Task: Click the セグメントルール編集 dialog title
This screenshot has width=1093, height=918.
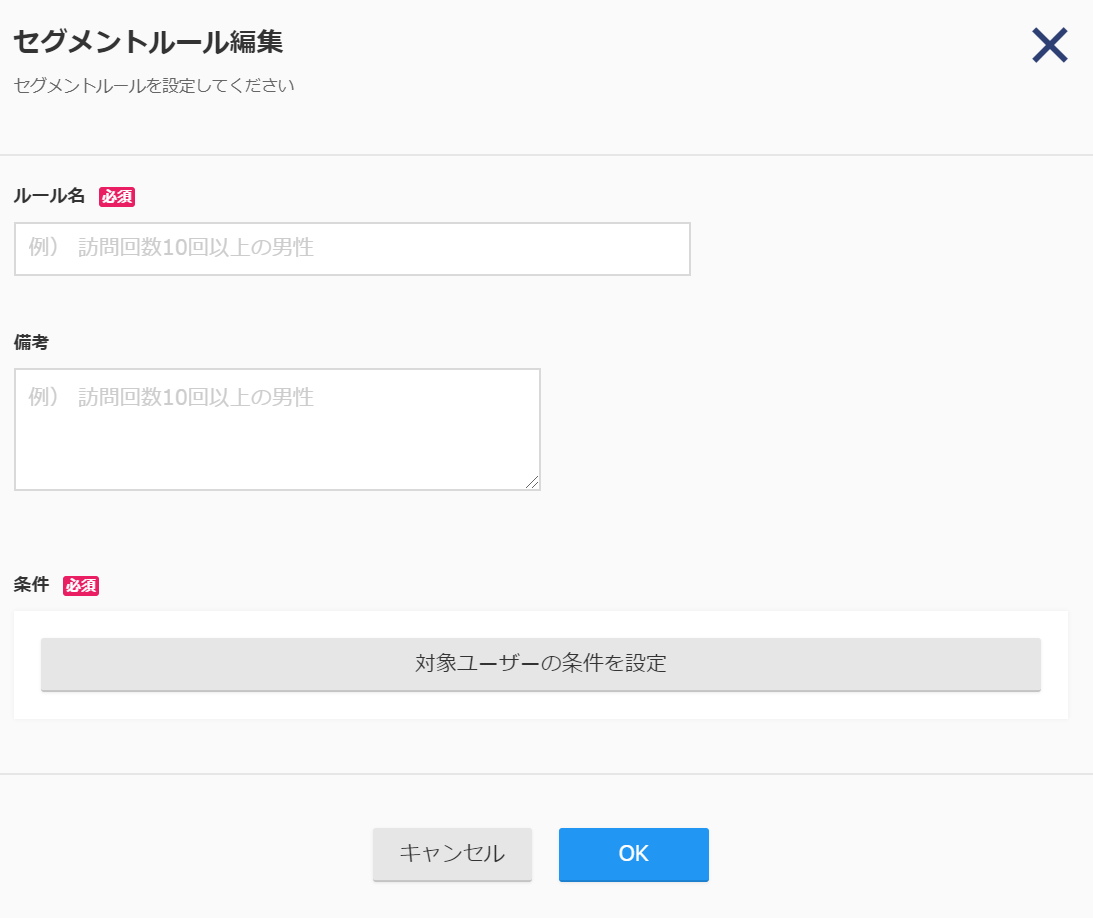Action: coord(148,42)
